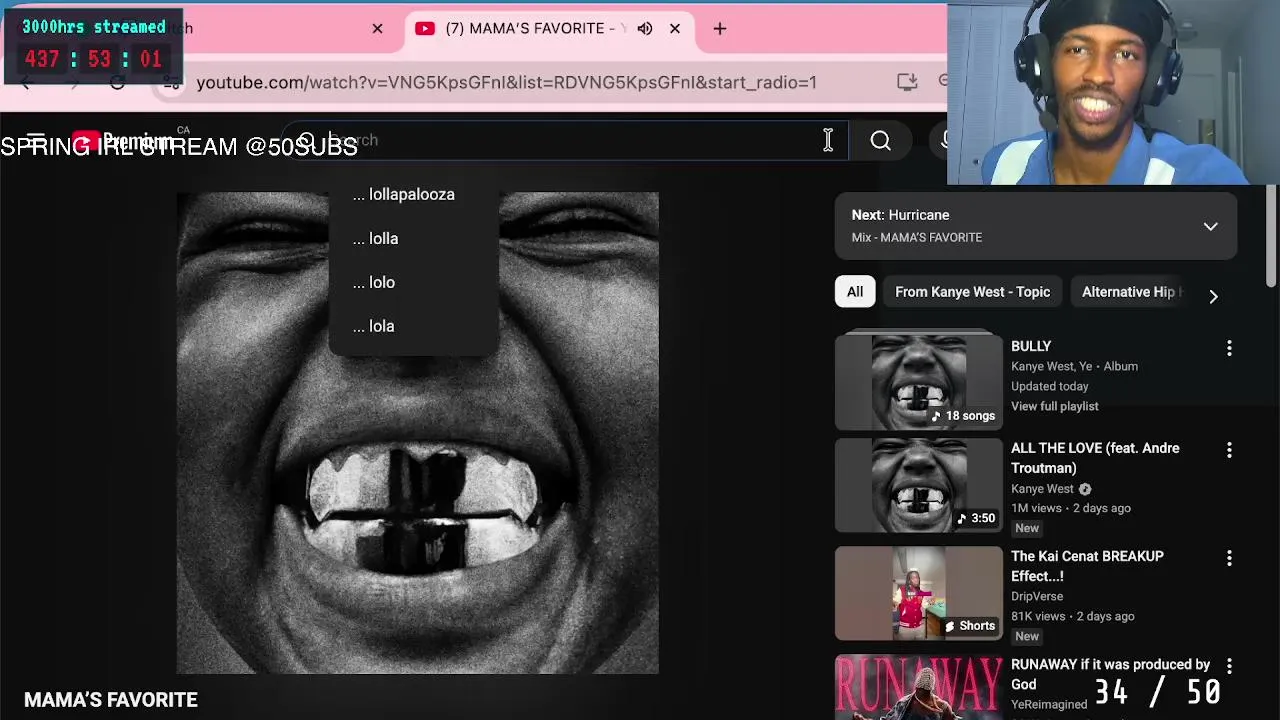Open The Kai Cenat BREAKUP Effect title
Screen dimensions: 1280x720
[1087, 566]
